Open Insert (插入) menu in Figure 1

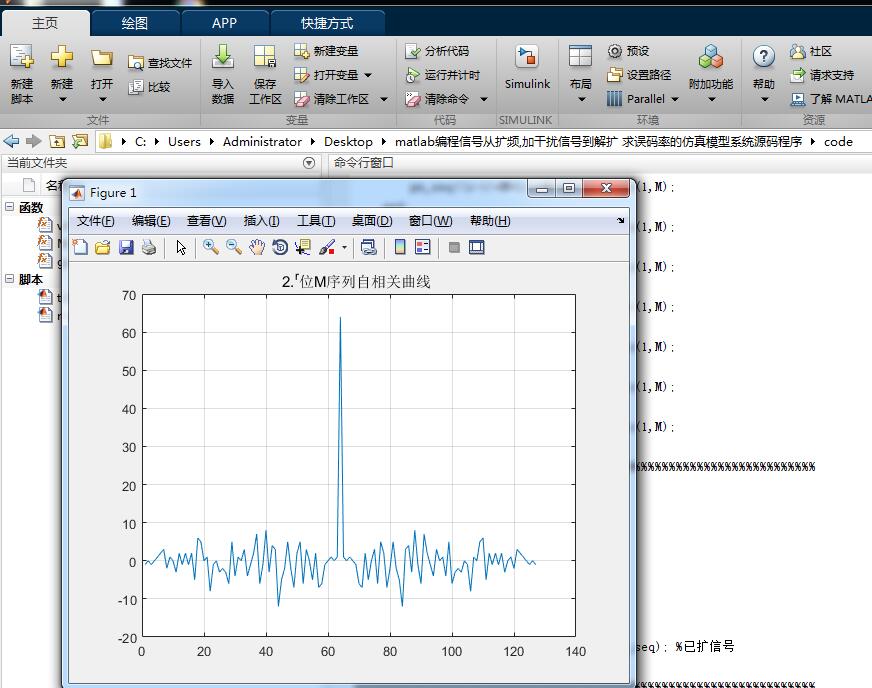point(261,221)
